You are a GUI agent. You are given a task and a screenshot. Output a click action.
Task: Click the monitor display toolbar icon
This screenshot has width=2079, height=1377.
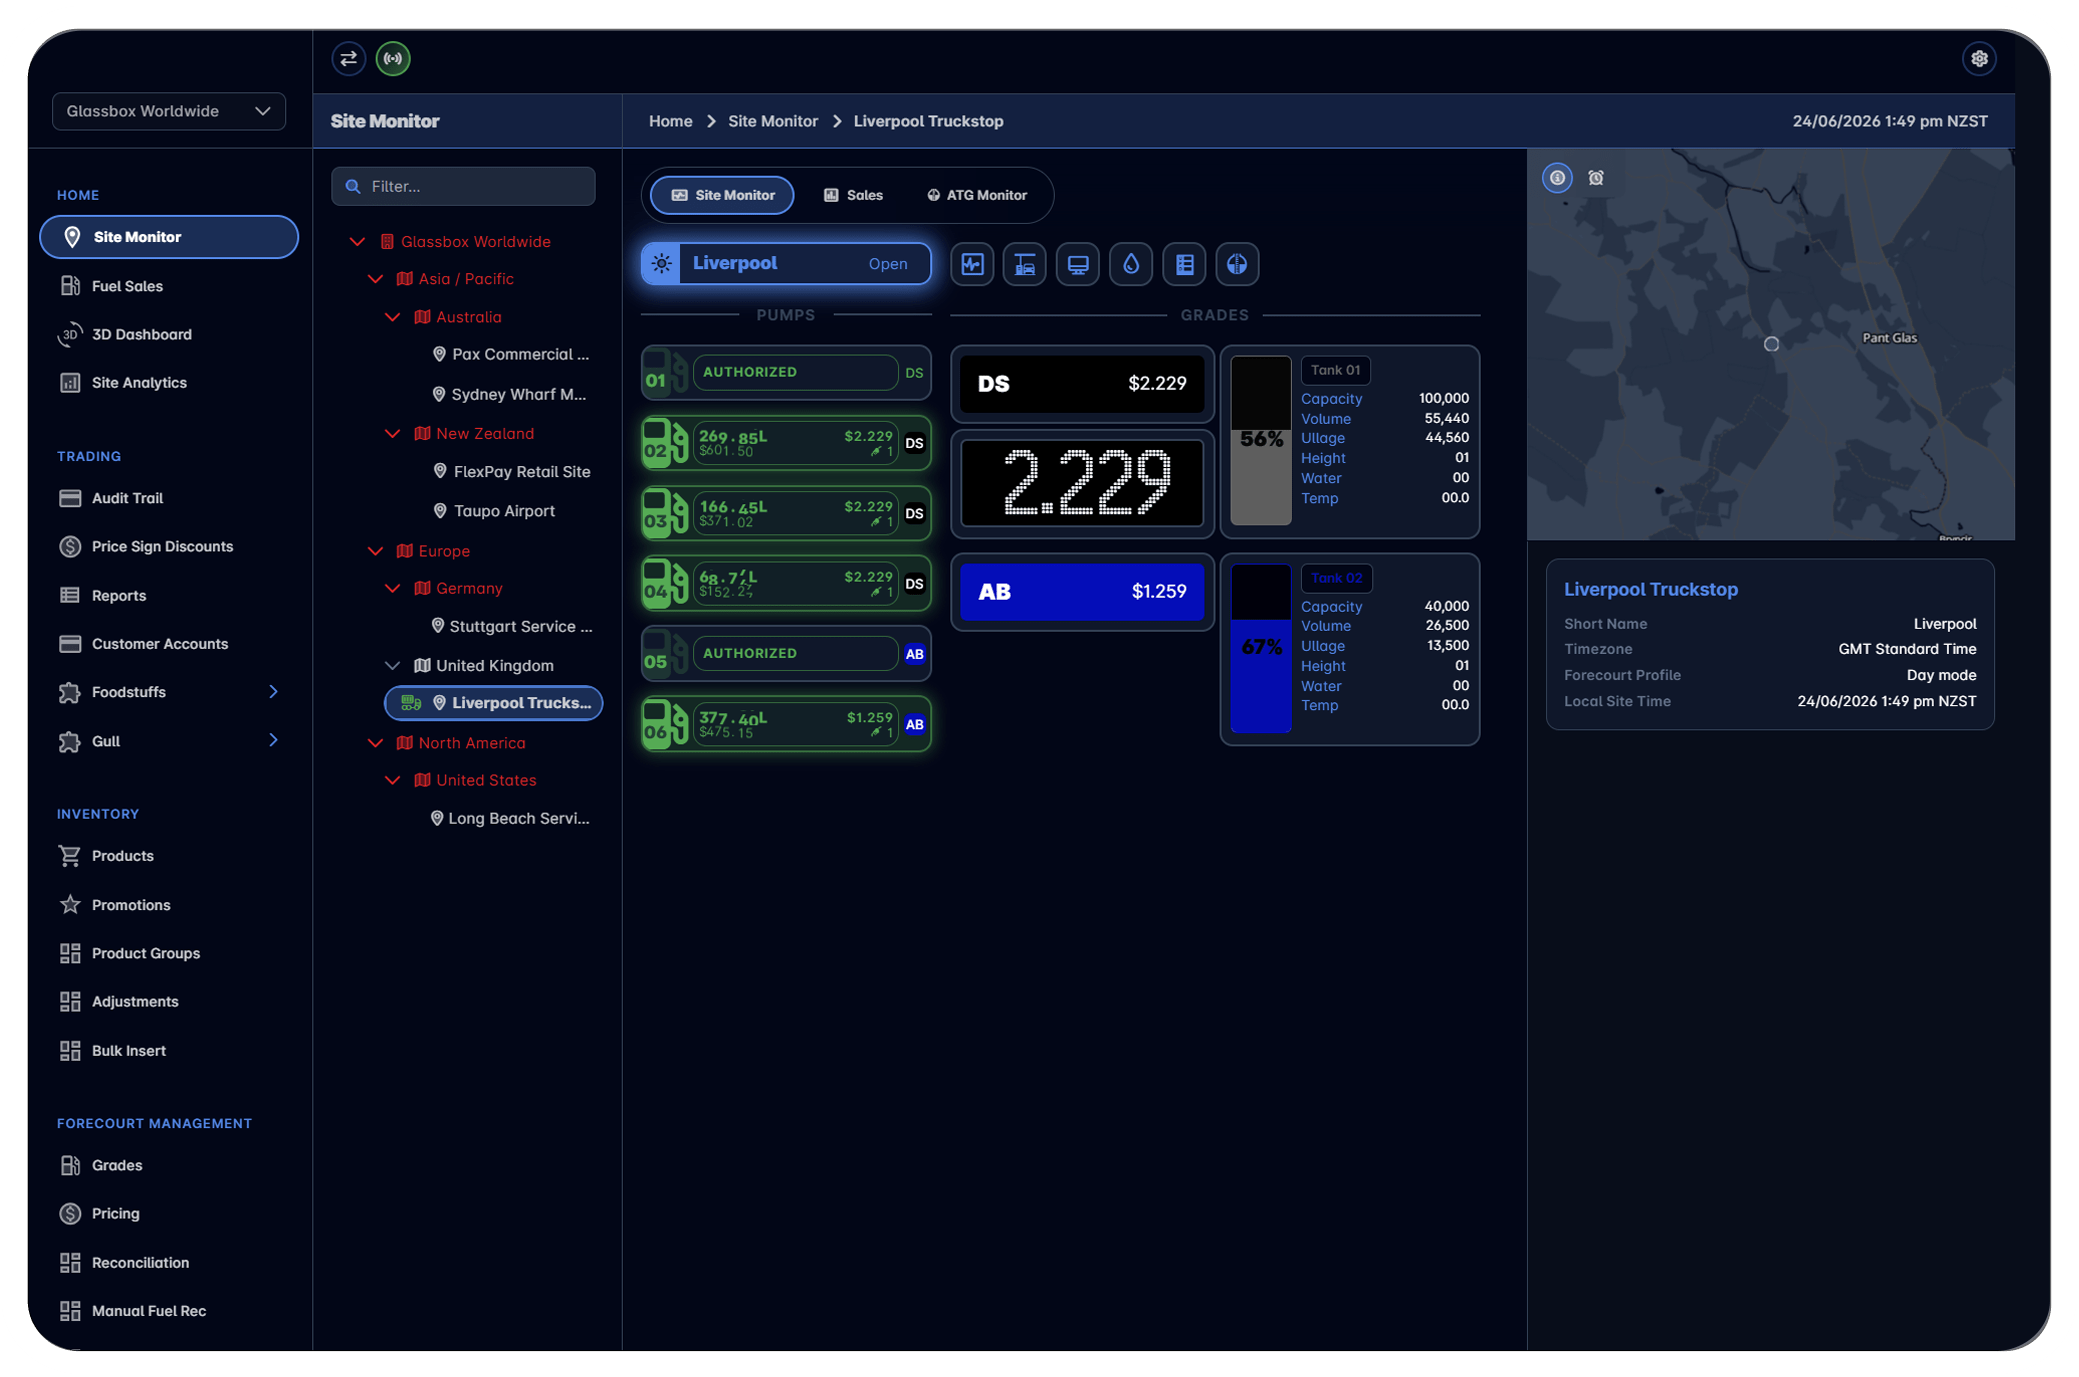(x=1078, y=264)
